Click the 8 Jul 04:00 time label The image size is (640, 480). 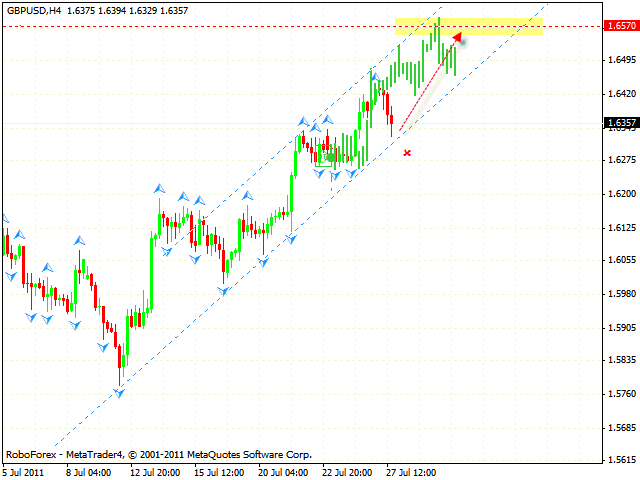pyautogui.click(x=89, y=473)
